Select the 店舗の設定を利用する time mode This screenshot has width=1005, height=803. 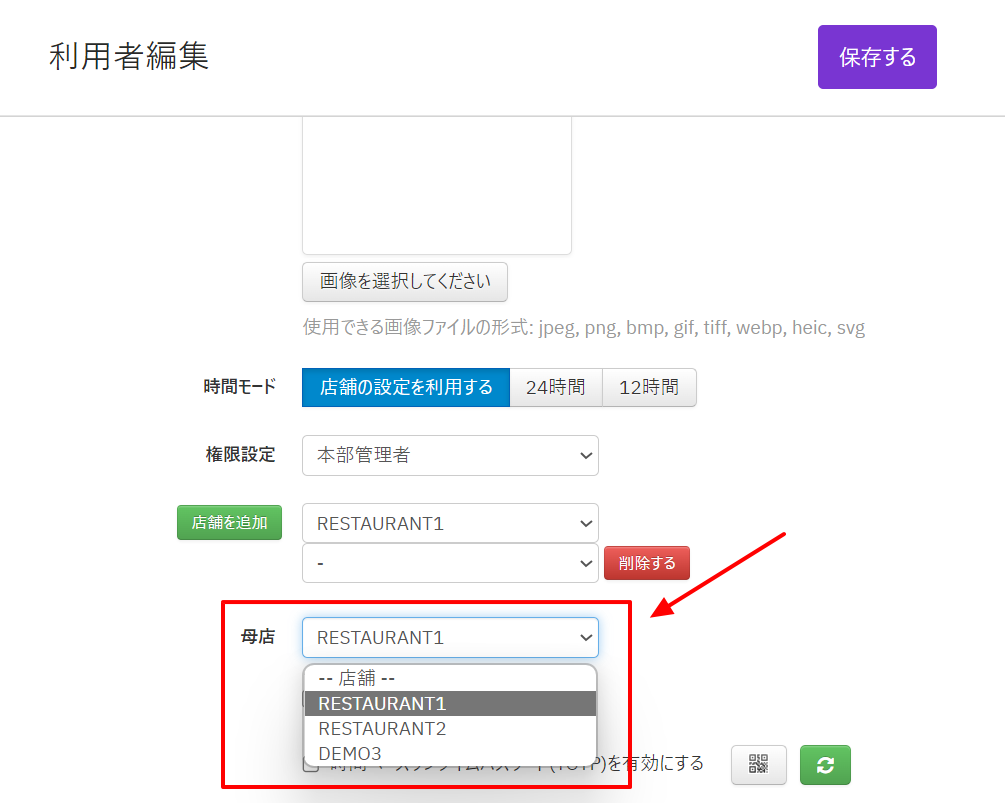click(x=406, y=388)
